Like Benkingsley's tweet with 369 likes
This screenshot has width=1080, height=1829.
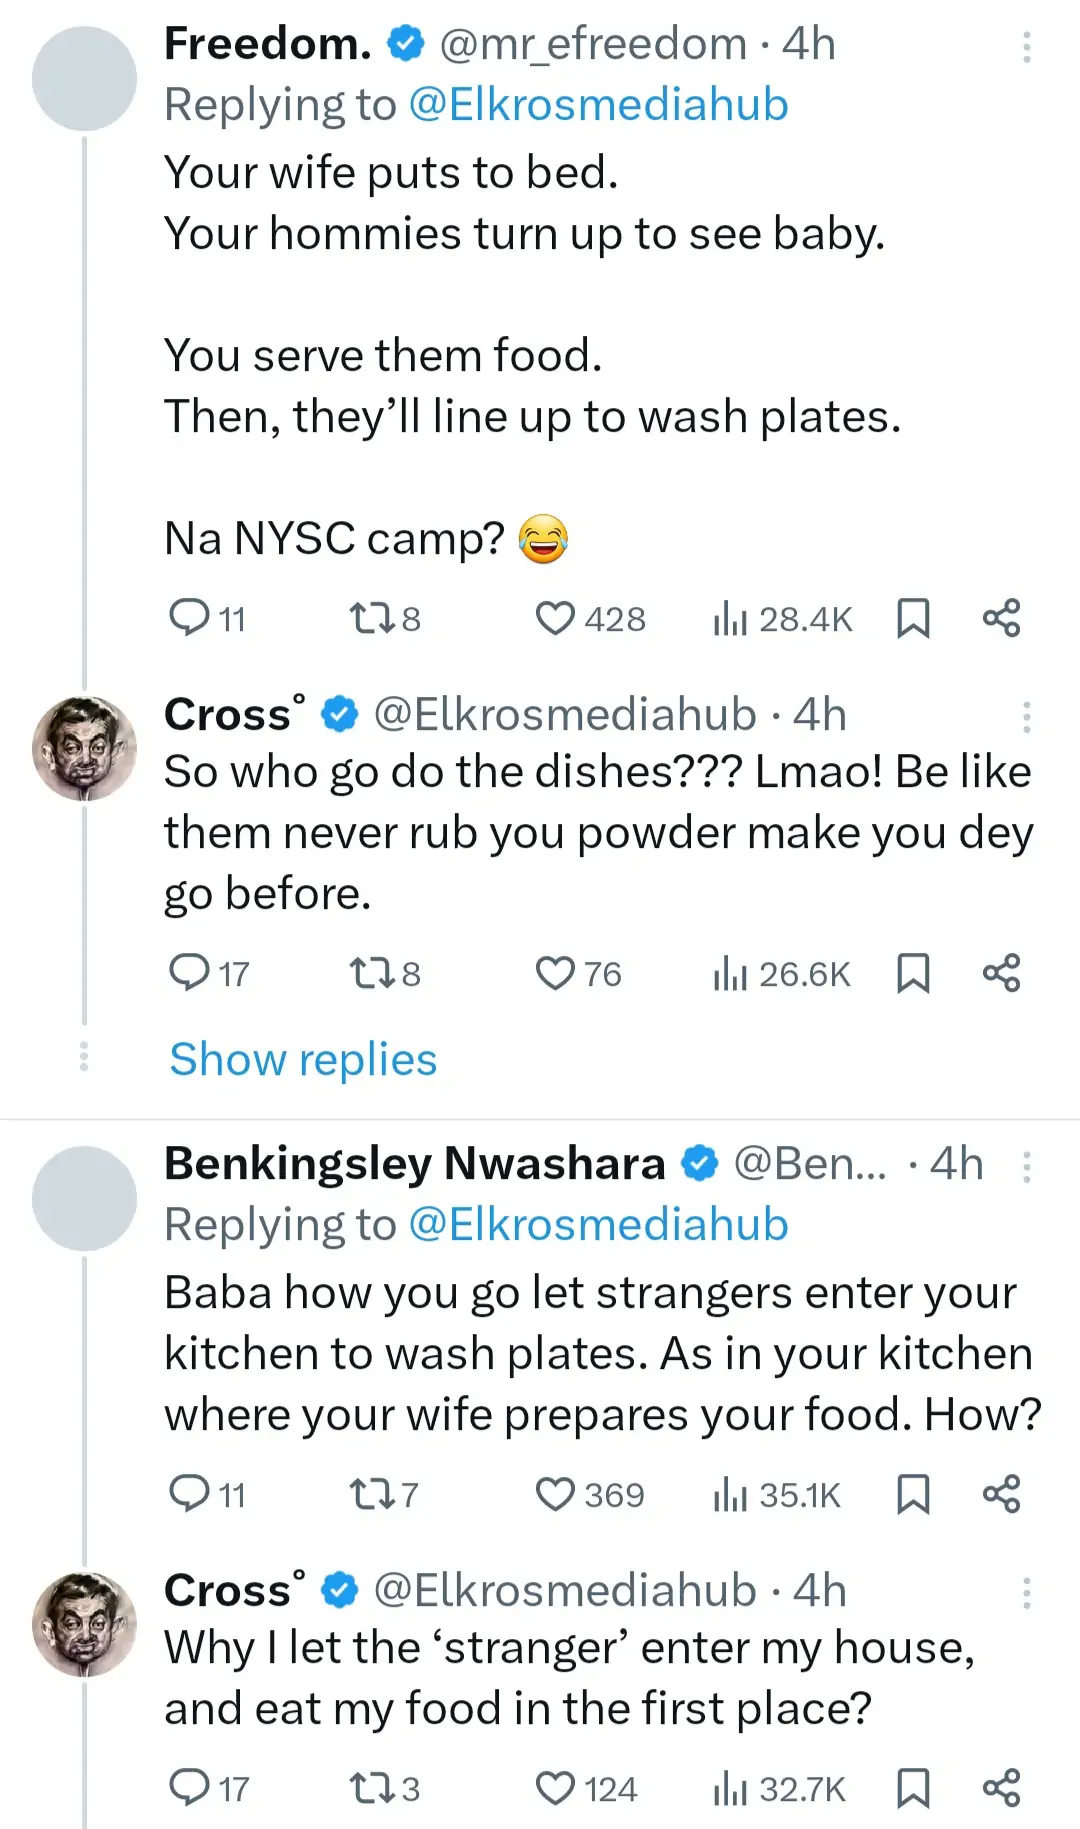[555, 1495]
